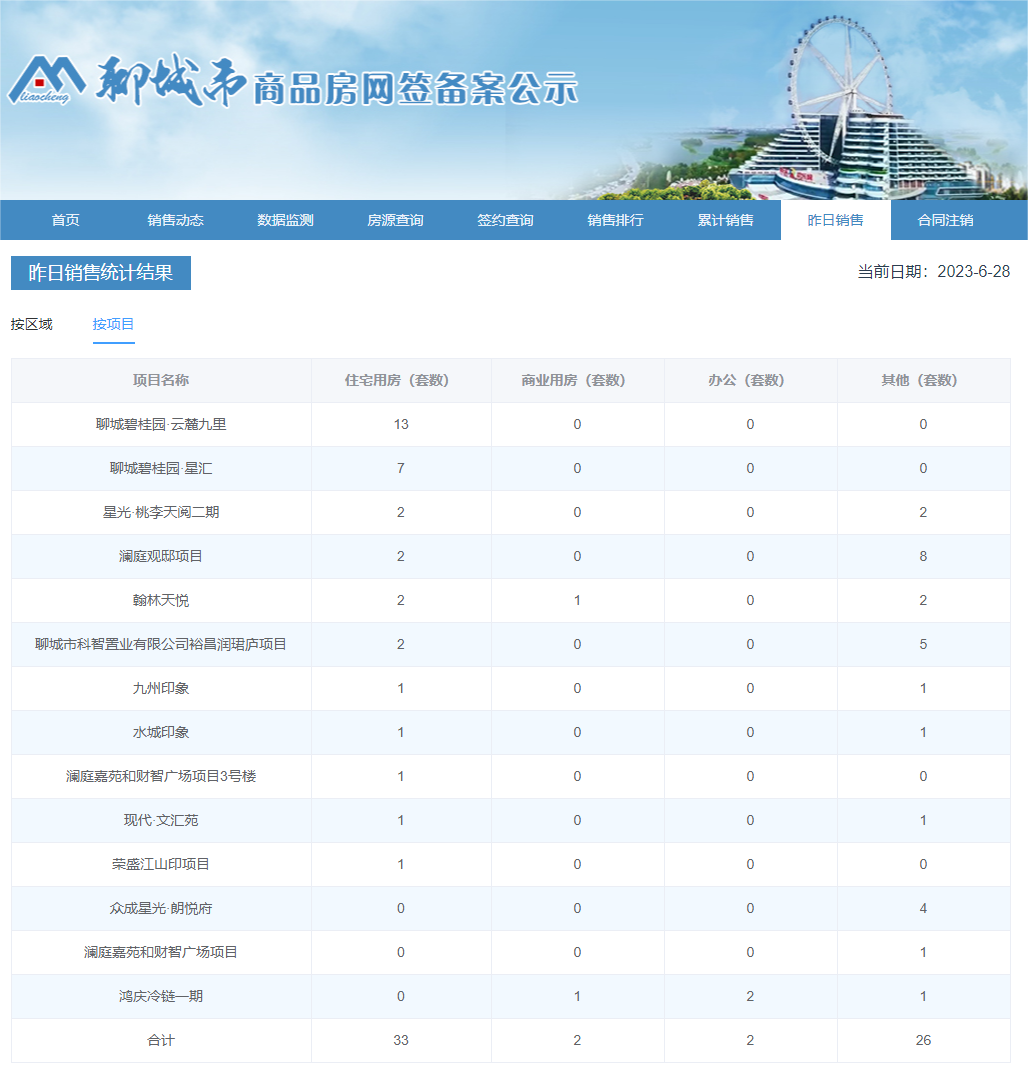Select the 翰林天悦 project entry

click(161, 600)
